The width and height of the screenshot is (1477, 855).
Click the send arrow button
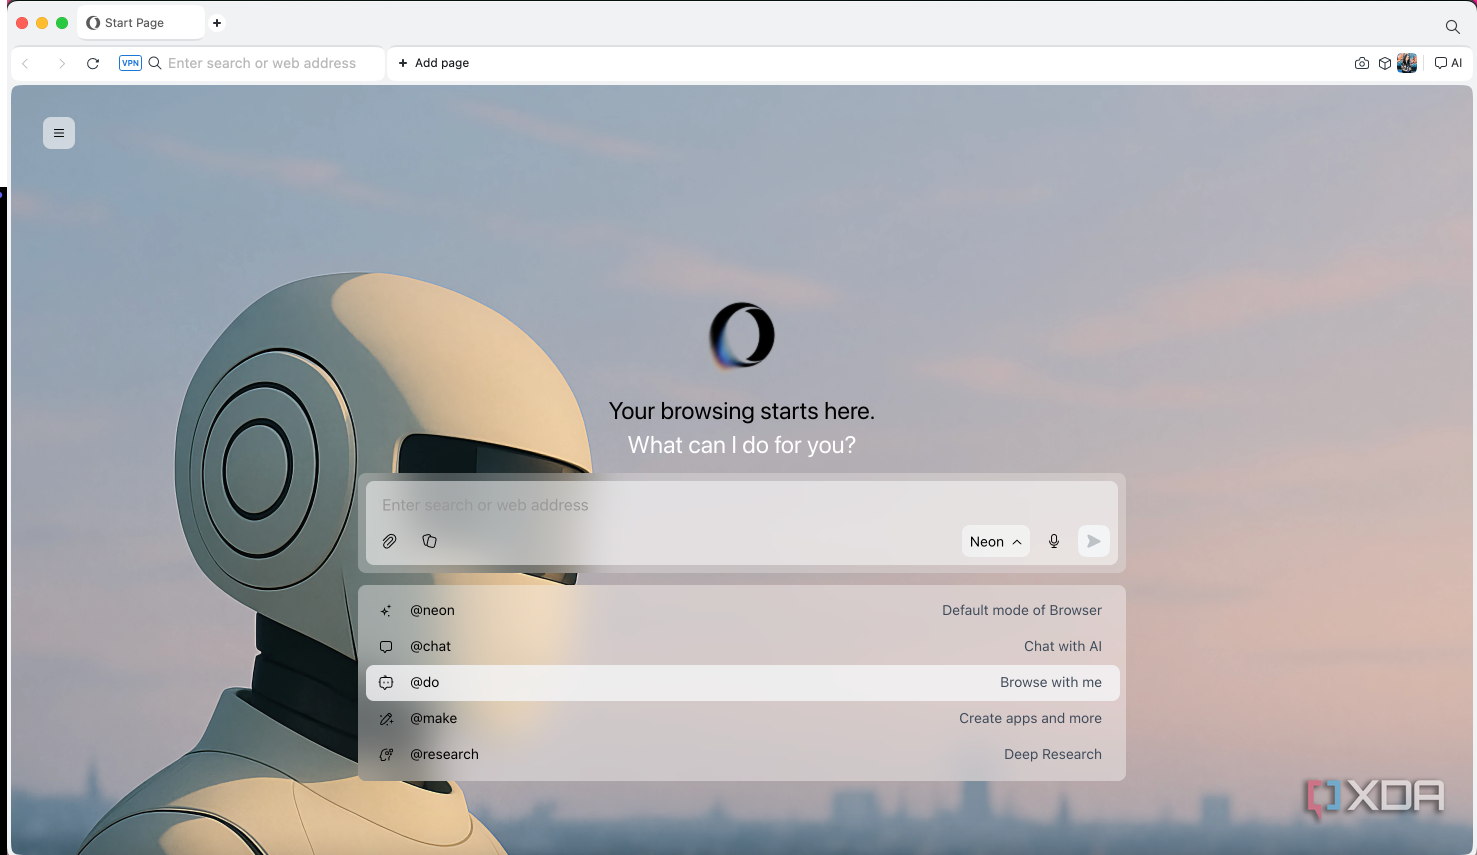tap(1094, 541)
